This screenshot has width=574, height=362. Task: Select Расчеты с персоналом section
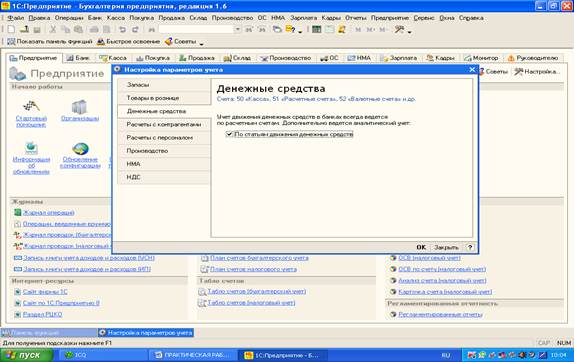(164, 138)
